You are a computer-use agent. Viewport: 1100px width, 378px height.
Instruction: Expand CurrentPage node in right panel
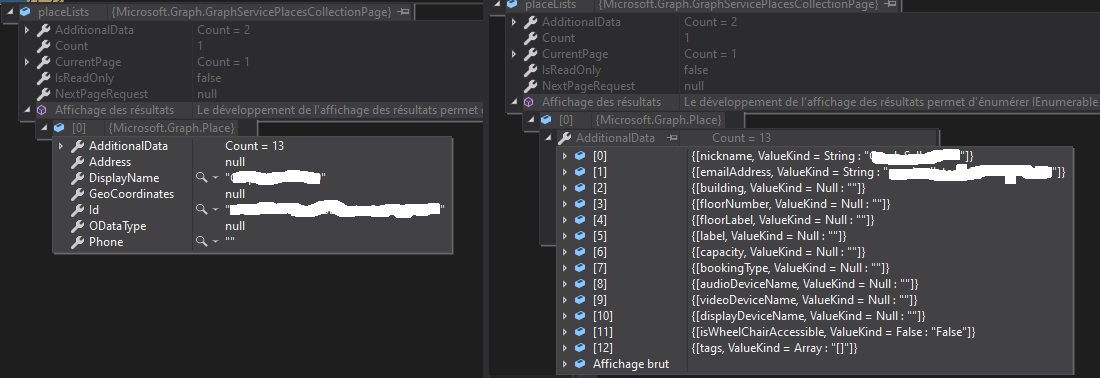(x=514, y=54)
